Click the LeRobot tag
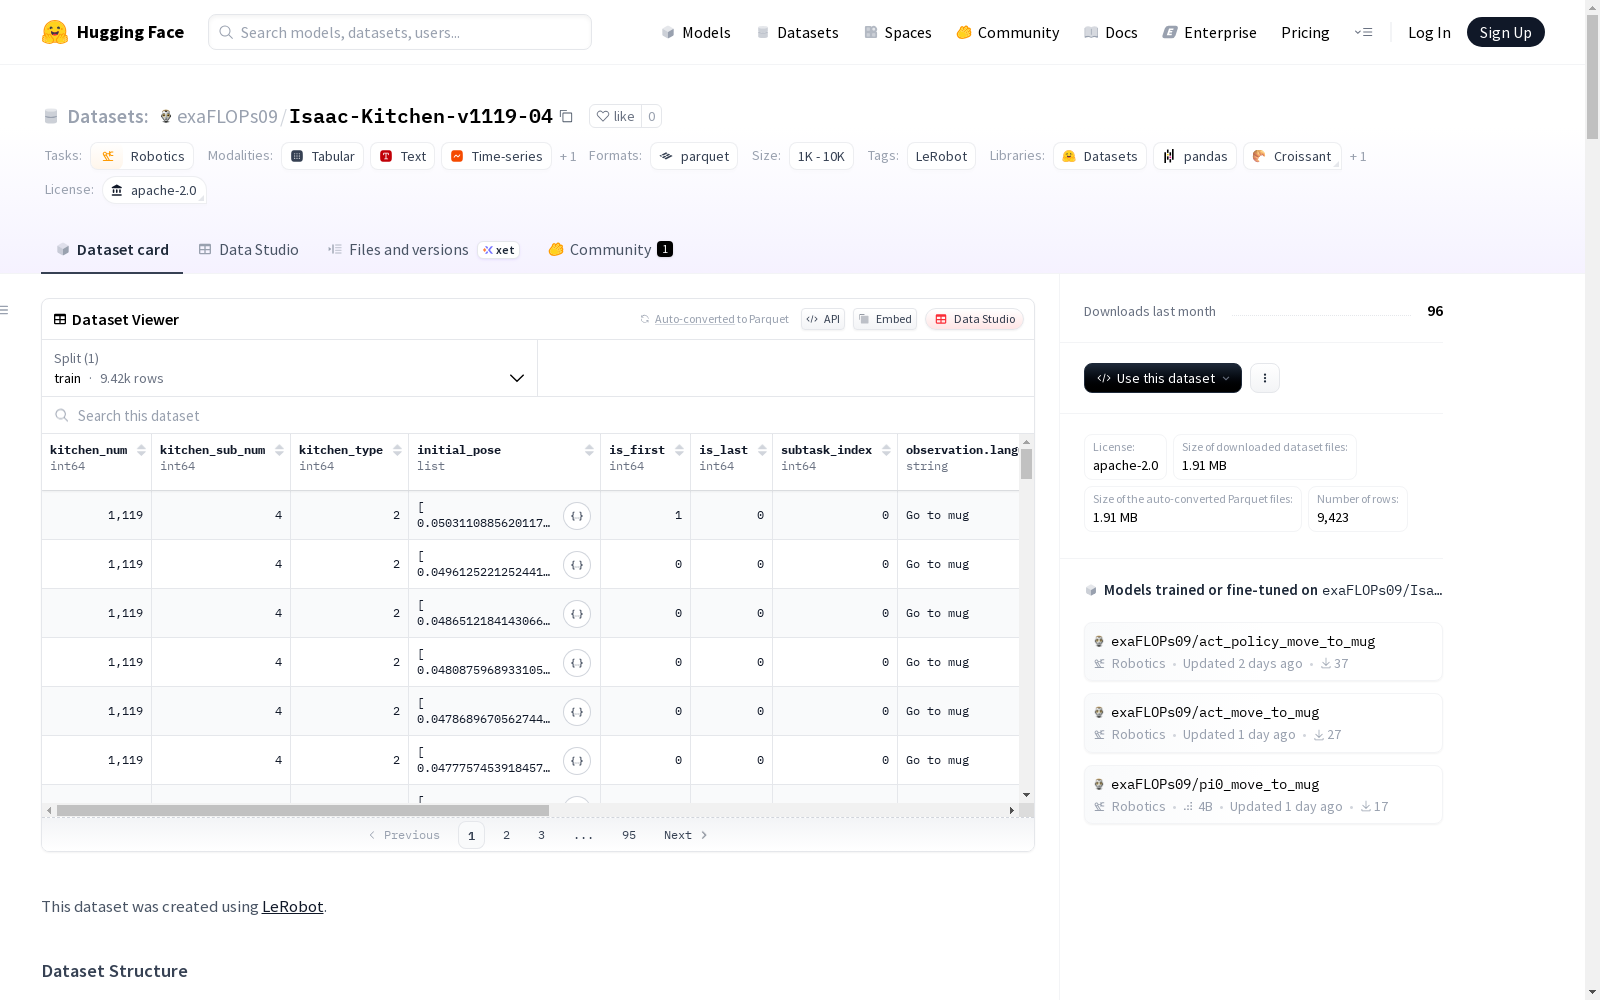This screenshot has width=1600, height=1000. 941,156
